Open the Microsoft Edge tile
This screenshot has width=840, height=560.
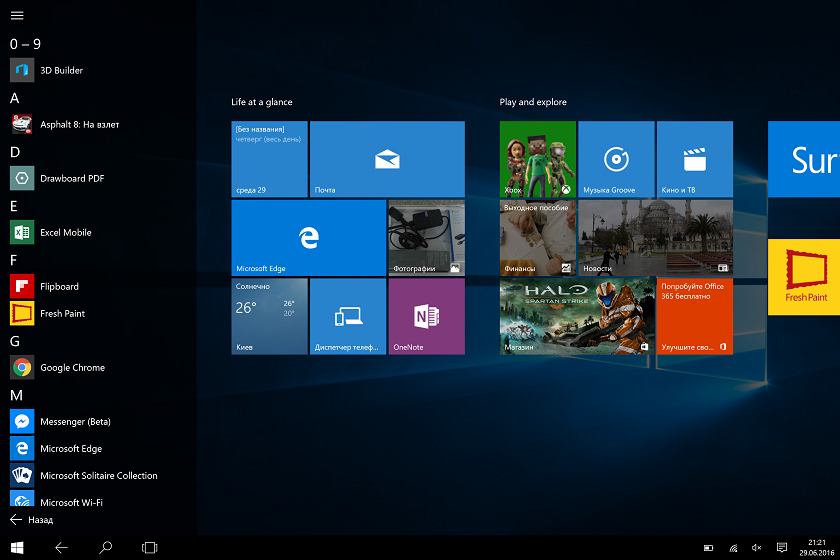(309, 238)
